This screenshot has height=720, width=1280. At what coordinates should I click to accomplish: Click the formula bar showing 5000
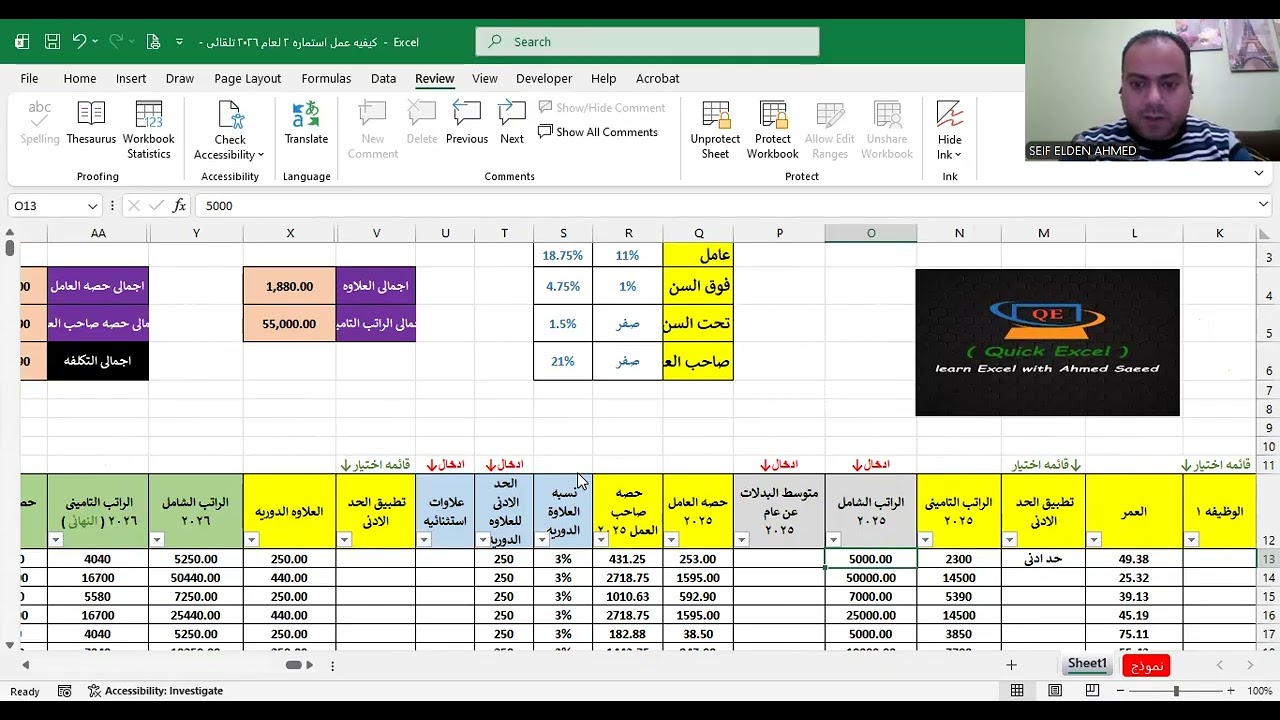724,205
